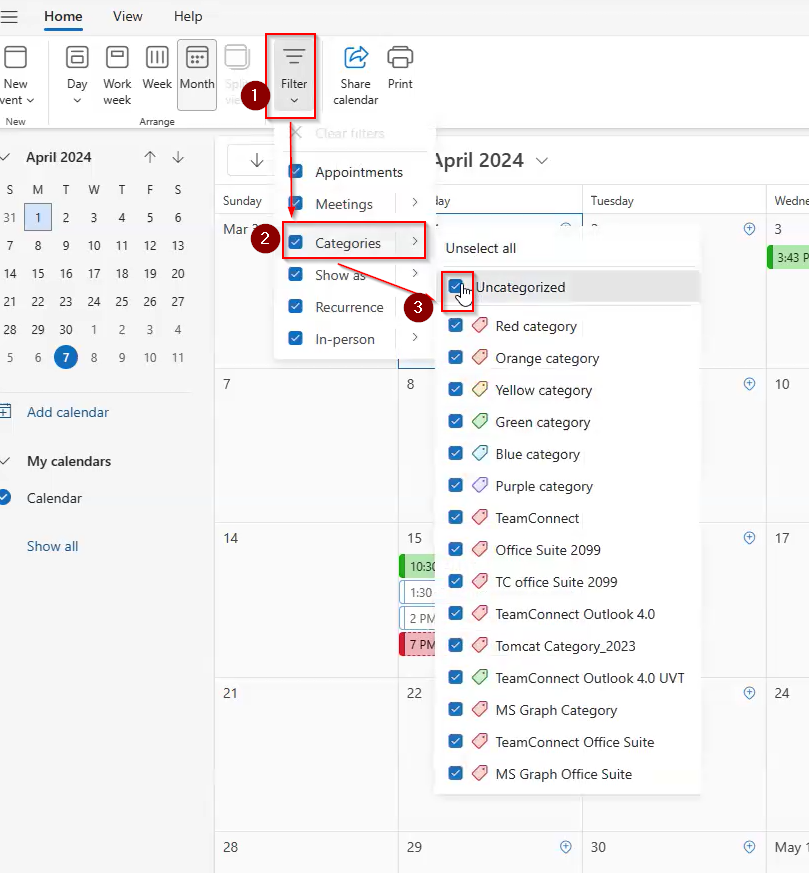This screenshot has width=809, height=873.
Task: Open the April 2024 month picker dropdown
Action: tap(542, 161)
